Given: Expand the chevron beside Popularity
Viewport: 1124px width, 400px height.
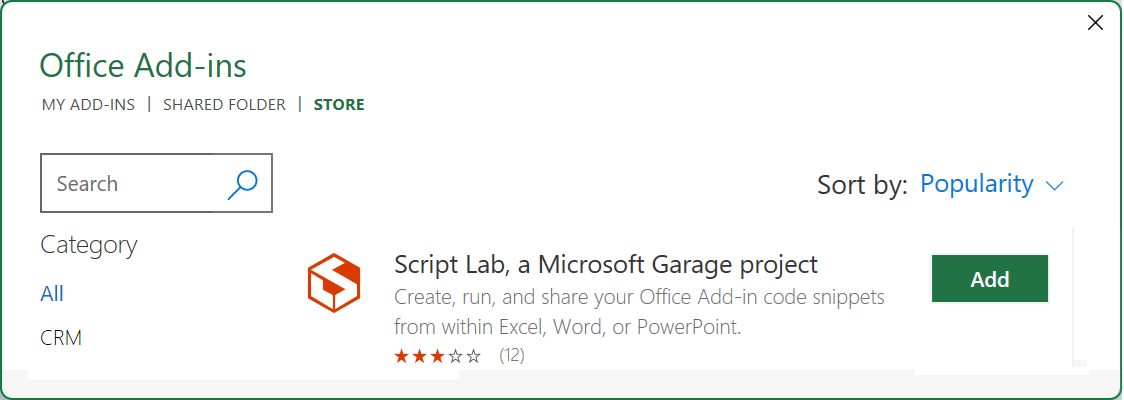Looking at the screenshot, I should (x=1054, y=186).
